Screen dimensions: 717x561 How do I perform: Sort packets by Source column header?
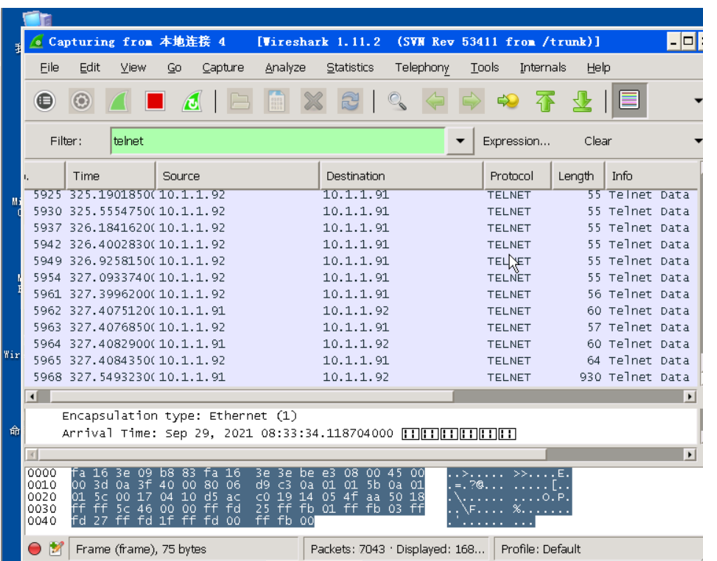click(x=237, y=176)
